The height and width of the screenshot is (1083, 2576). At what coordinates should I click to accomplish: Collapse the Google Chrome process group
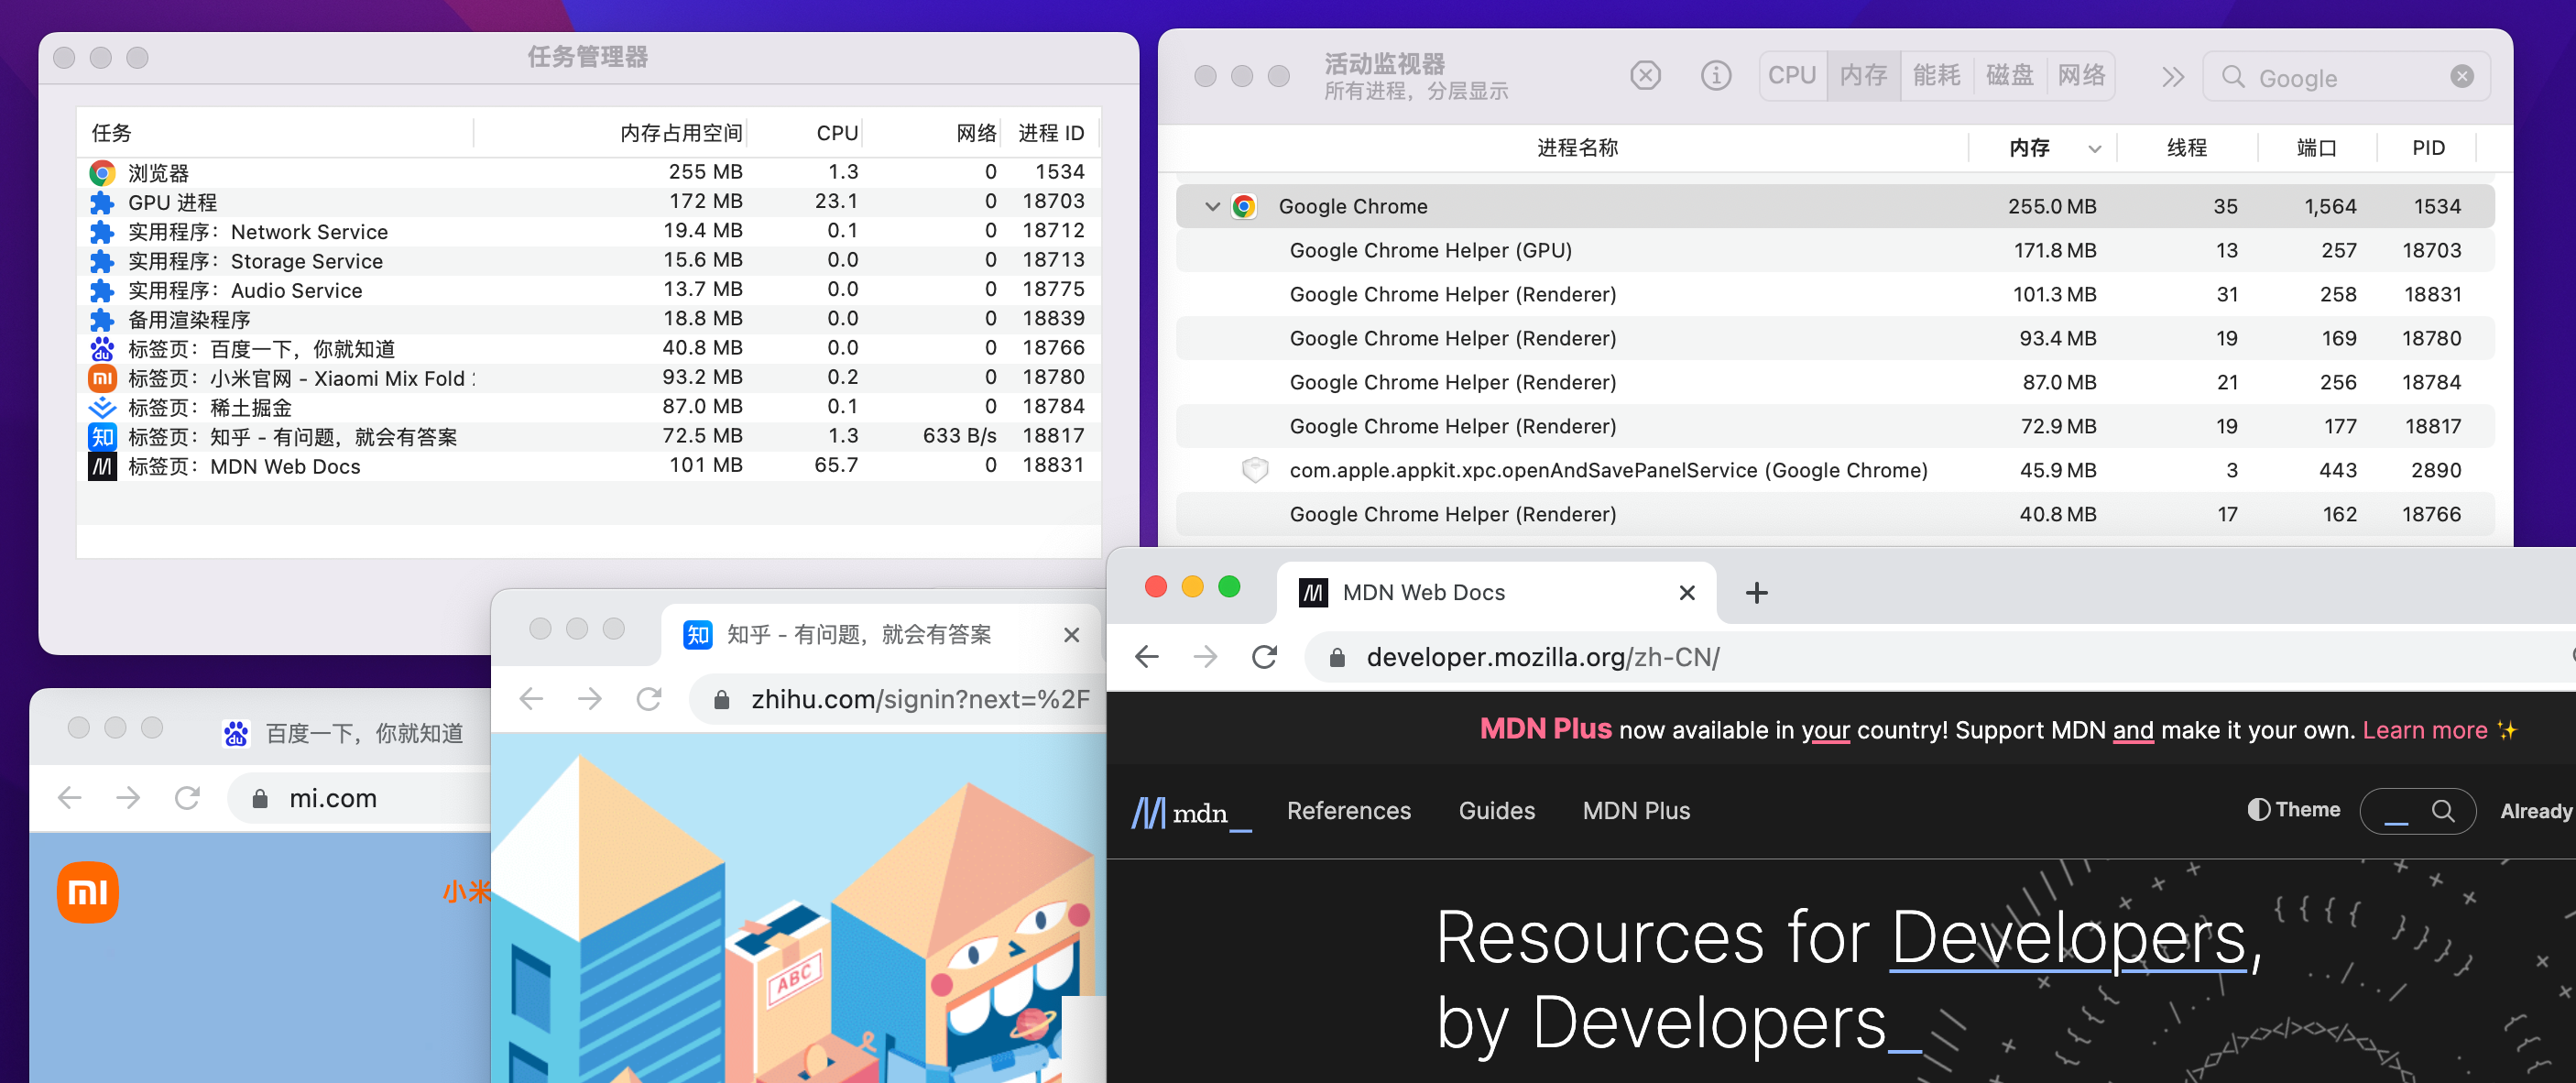pos(1212,207)
